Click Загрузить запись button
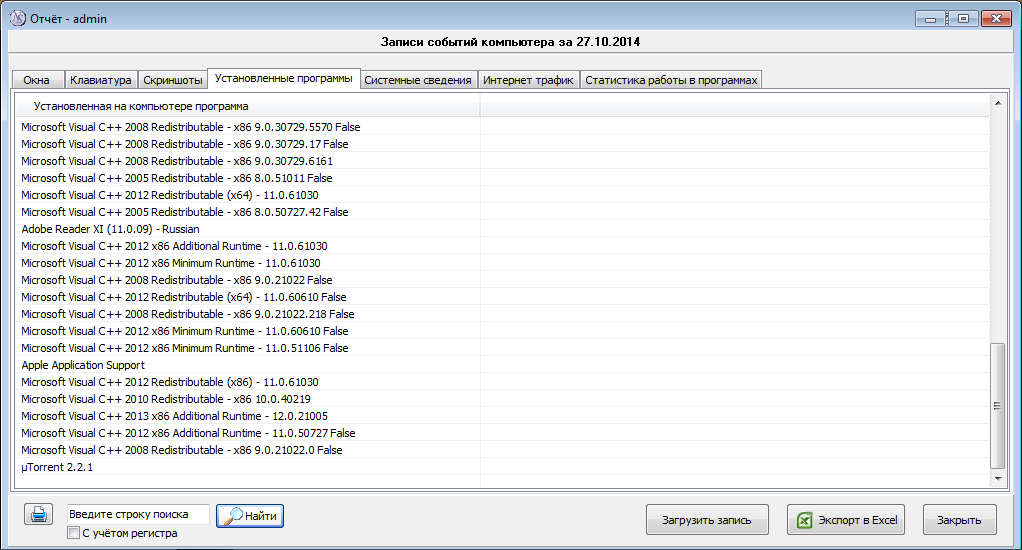1022x550 pixels. pyautogui.click(x=707, y=520)
